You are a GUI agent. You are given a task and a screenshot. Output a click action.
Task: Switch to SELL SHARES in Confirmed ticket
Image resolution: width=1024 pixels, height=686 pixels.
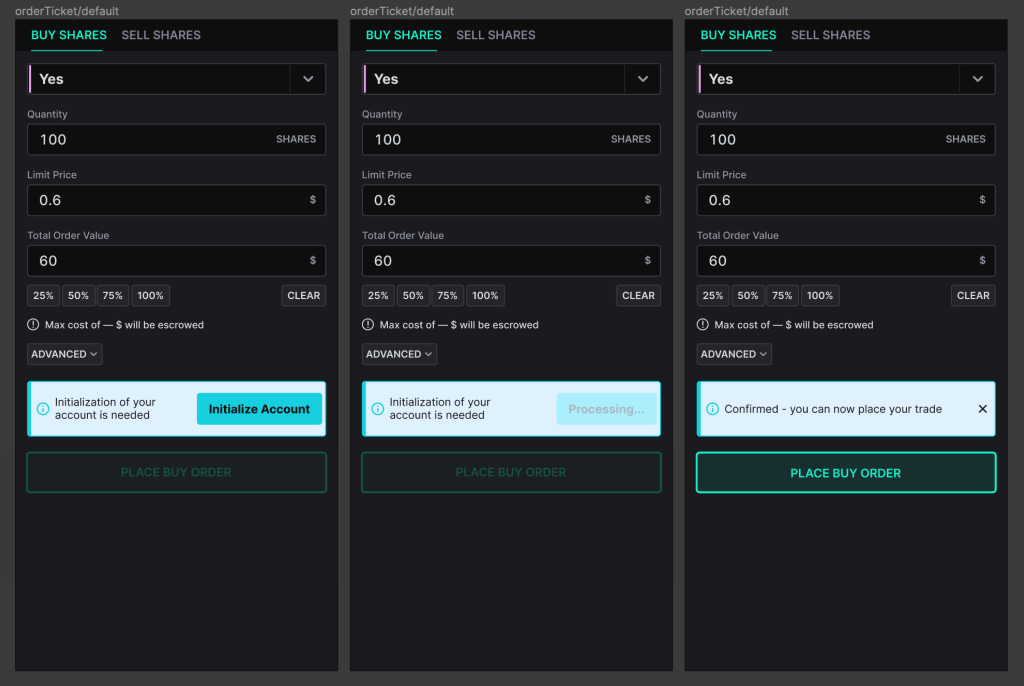(x=831, y=35)
